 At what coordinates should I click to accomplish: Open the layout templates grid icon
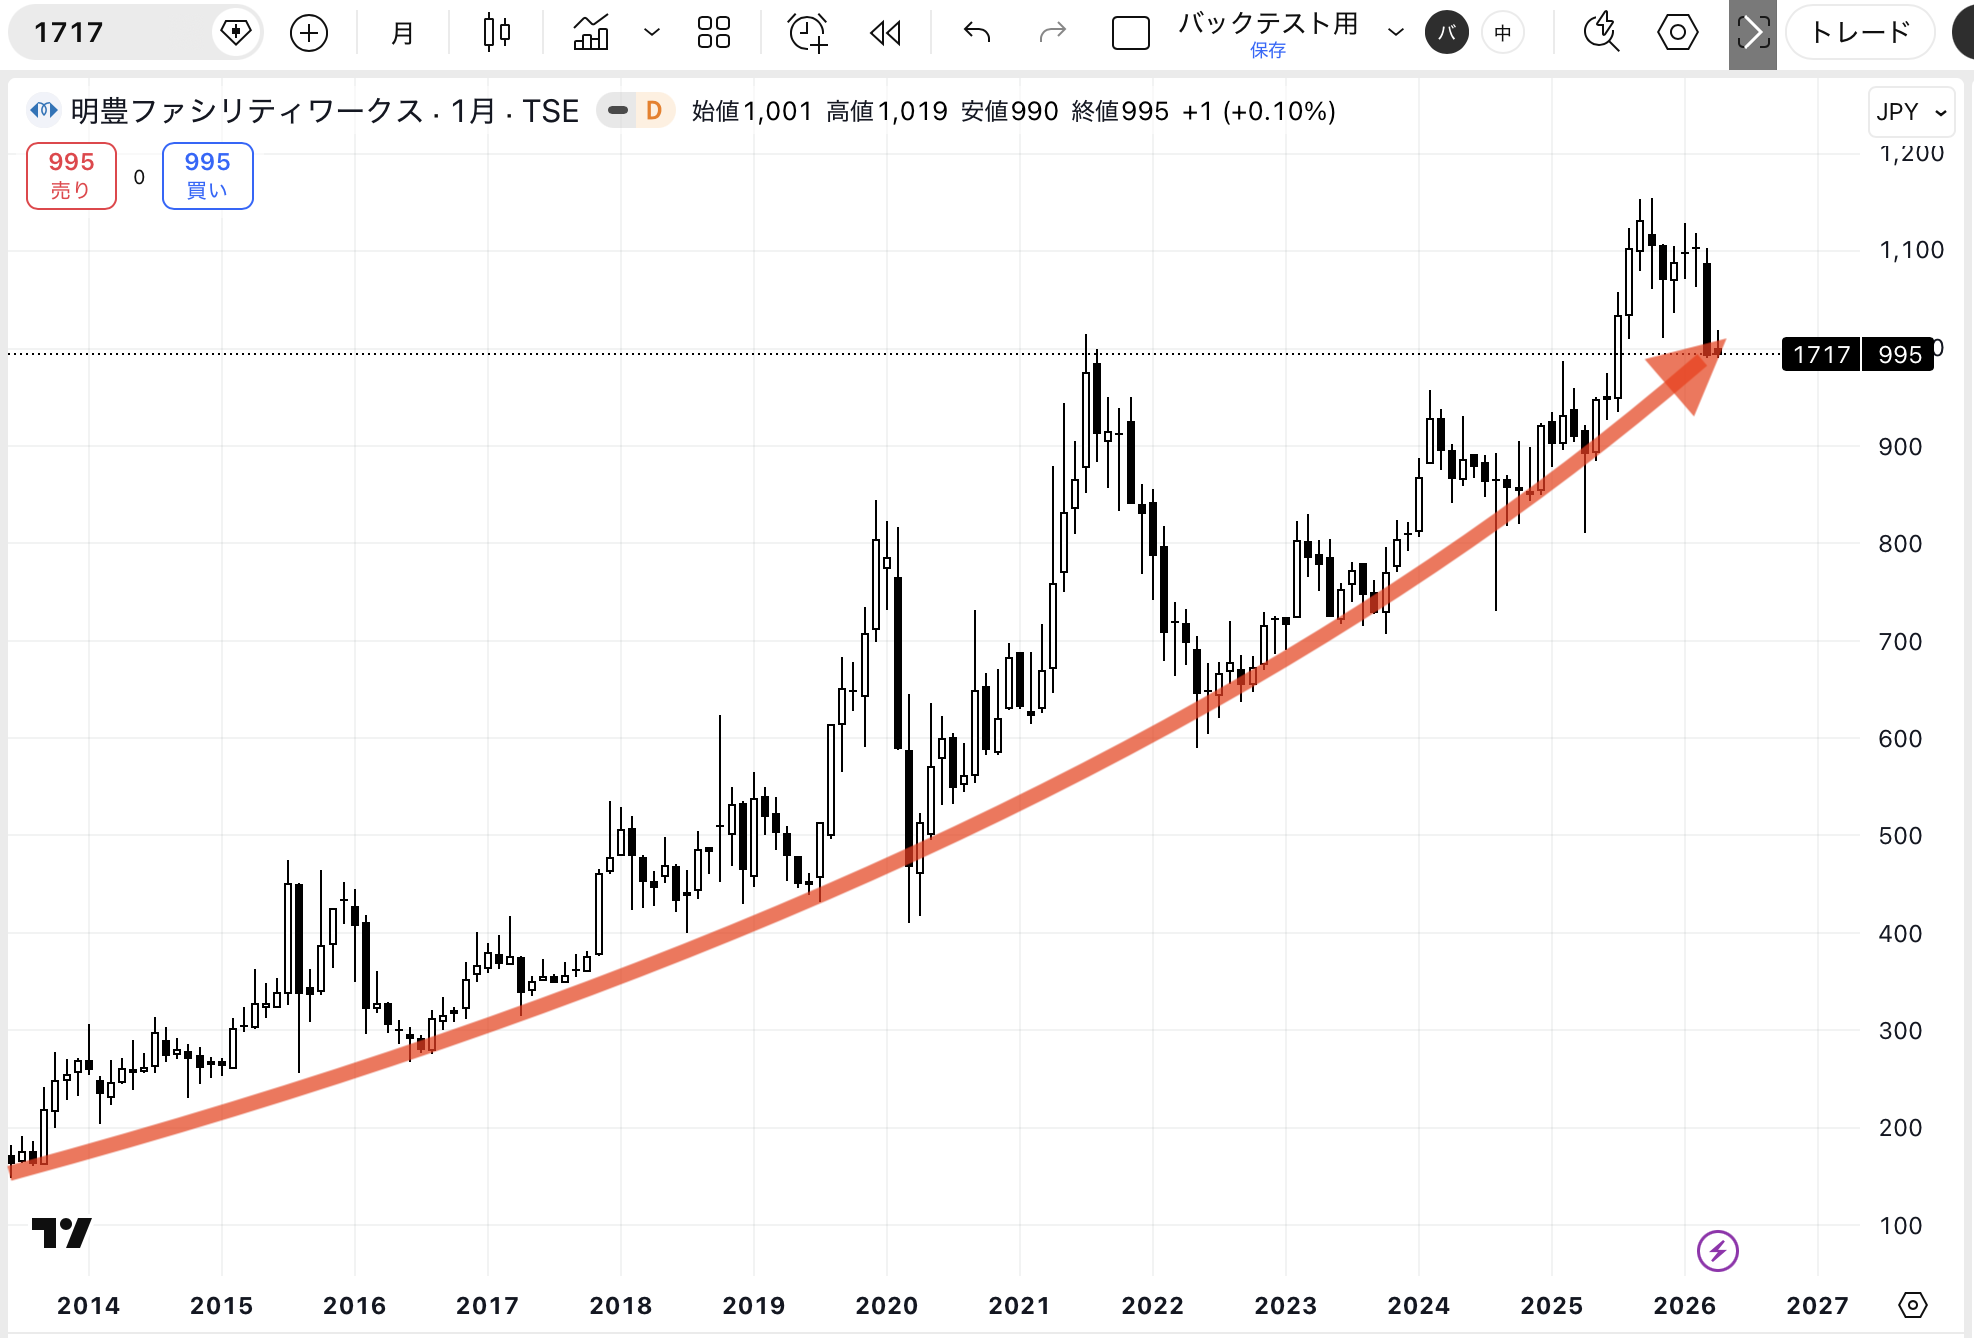pyautogui.click(x=713, y=33)
